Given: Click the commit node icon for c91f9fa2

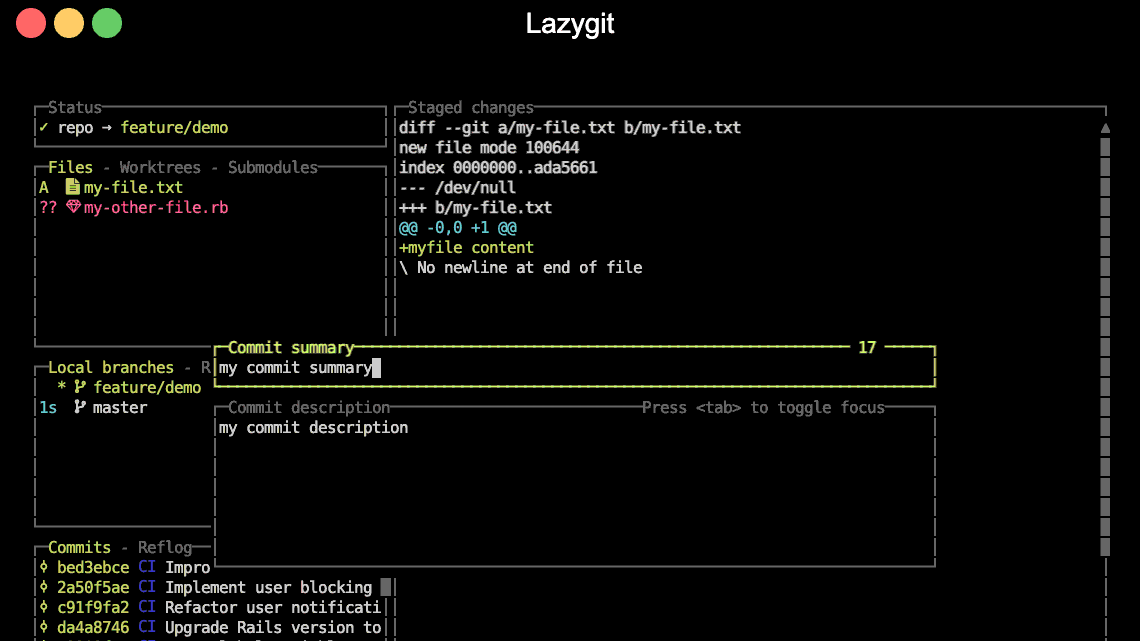Looking at the screenshot, I should pos(44,607).
